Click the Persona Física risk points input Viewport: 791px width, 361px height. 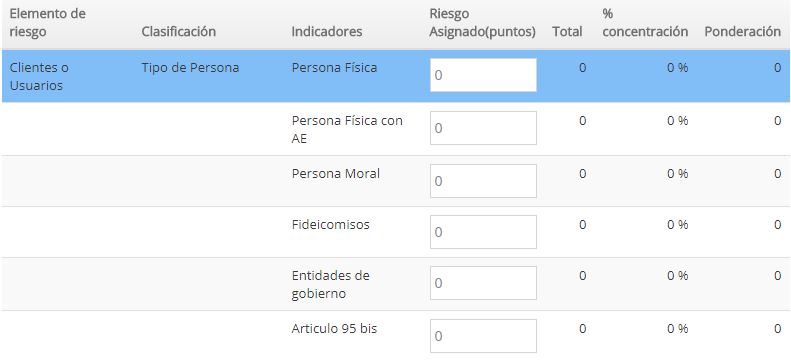tap(483, 75)
